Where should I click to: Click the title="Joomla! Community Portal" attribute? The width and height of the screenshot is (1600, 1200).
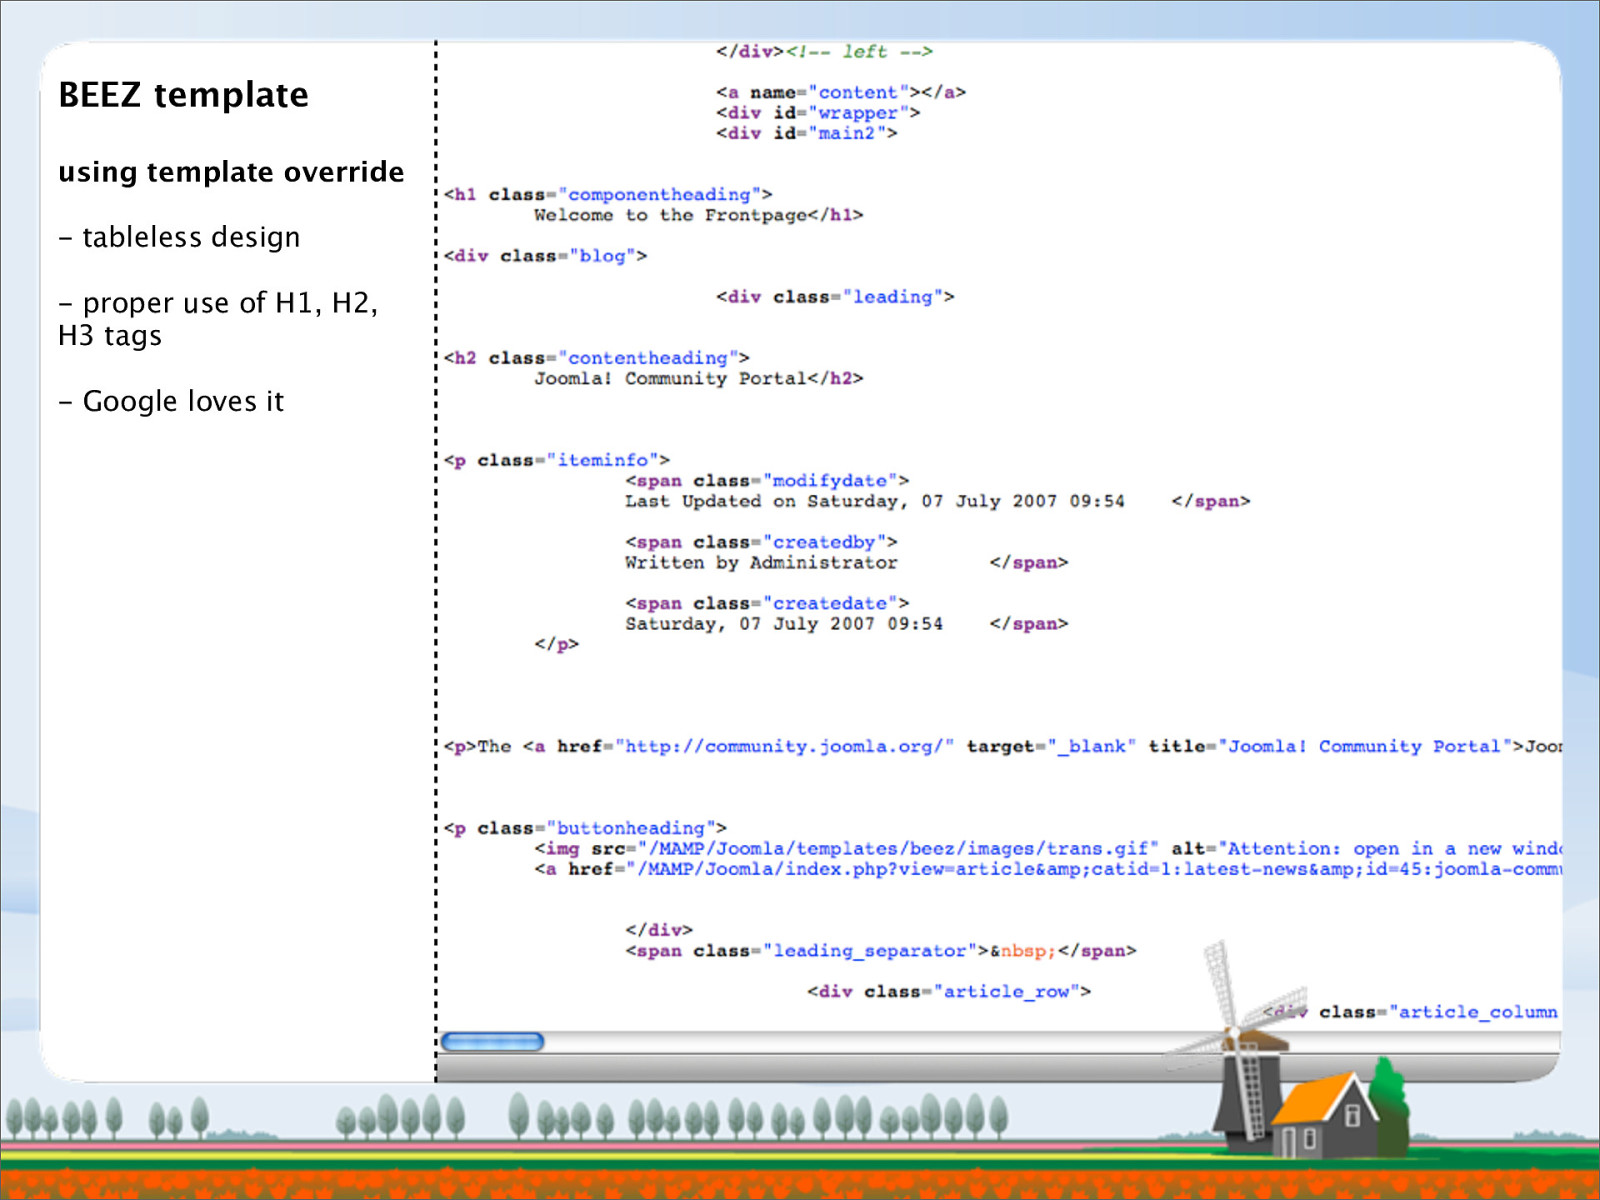[1331, 747]
